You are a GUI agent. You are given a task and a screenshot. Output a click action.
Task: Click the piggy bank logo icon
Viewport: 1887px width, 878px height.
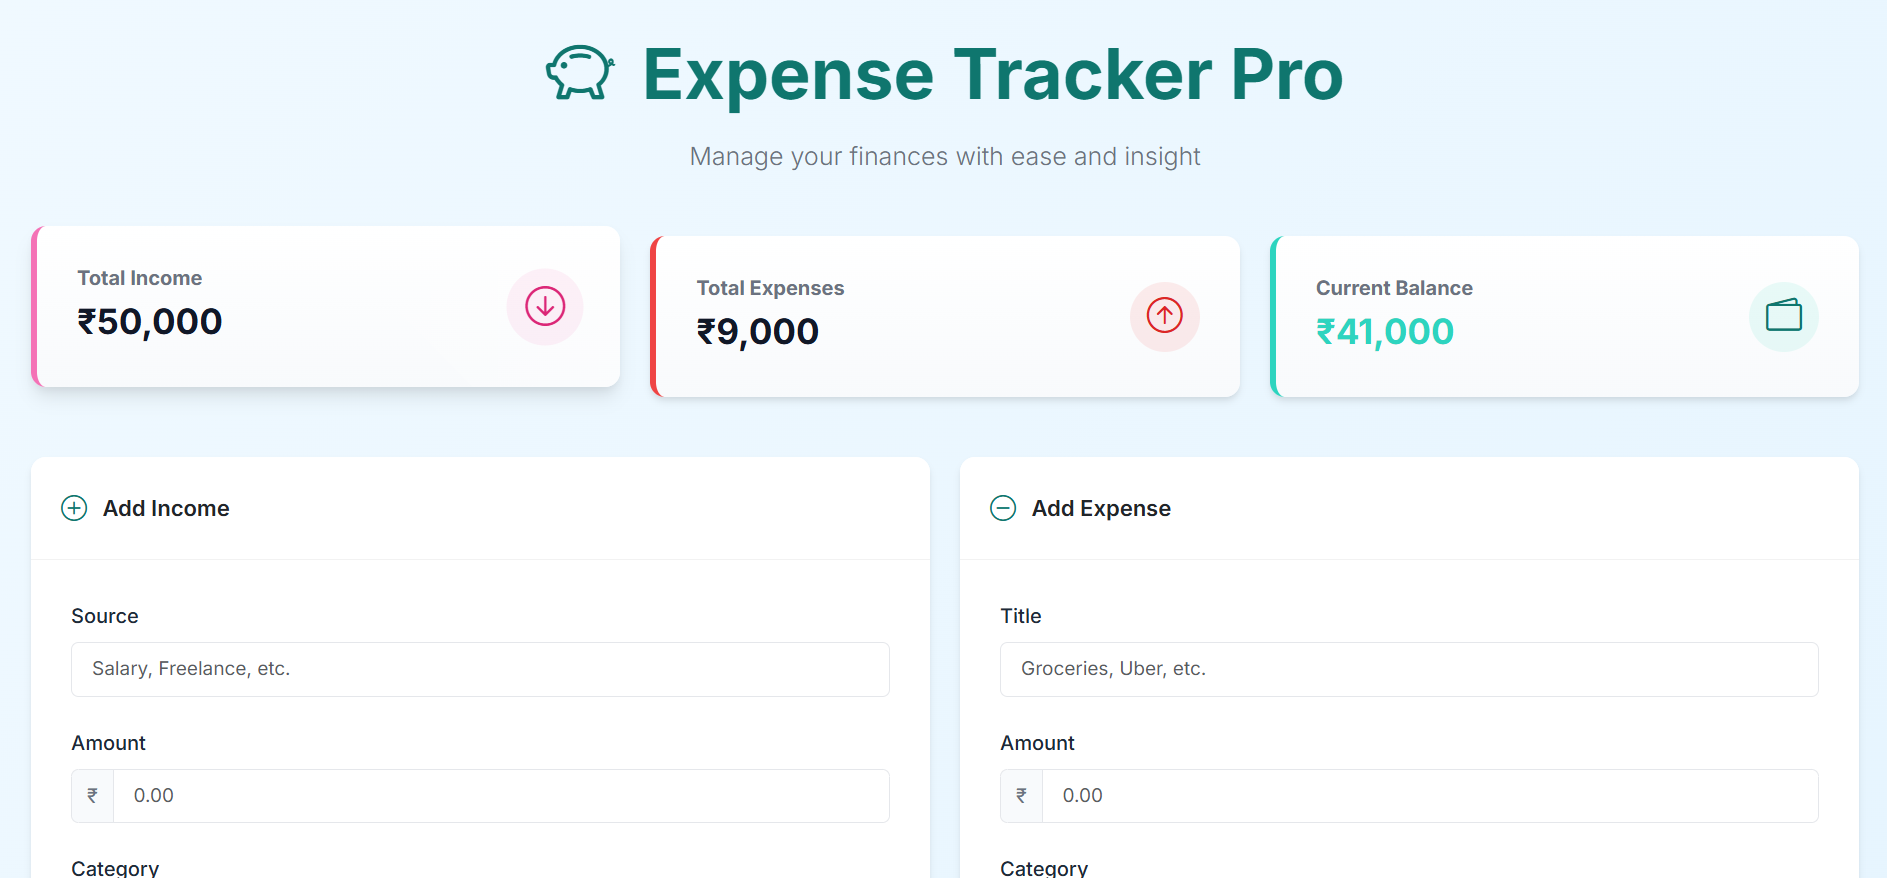[x=580, y=73]
